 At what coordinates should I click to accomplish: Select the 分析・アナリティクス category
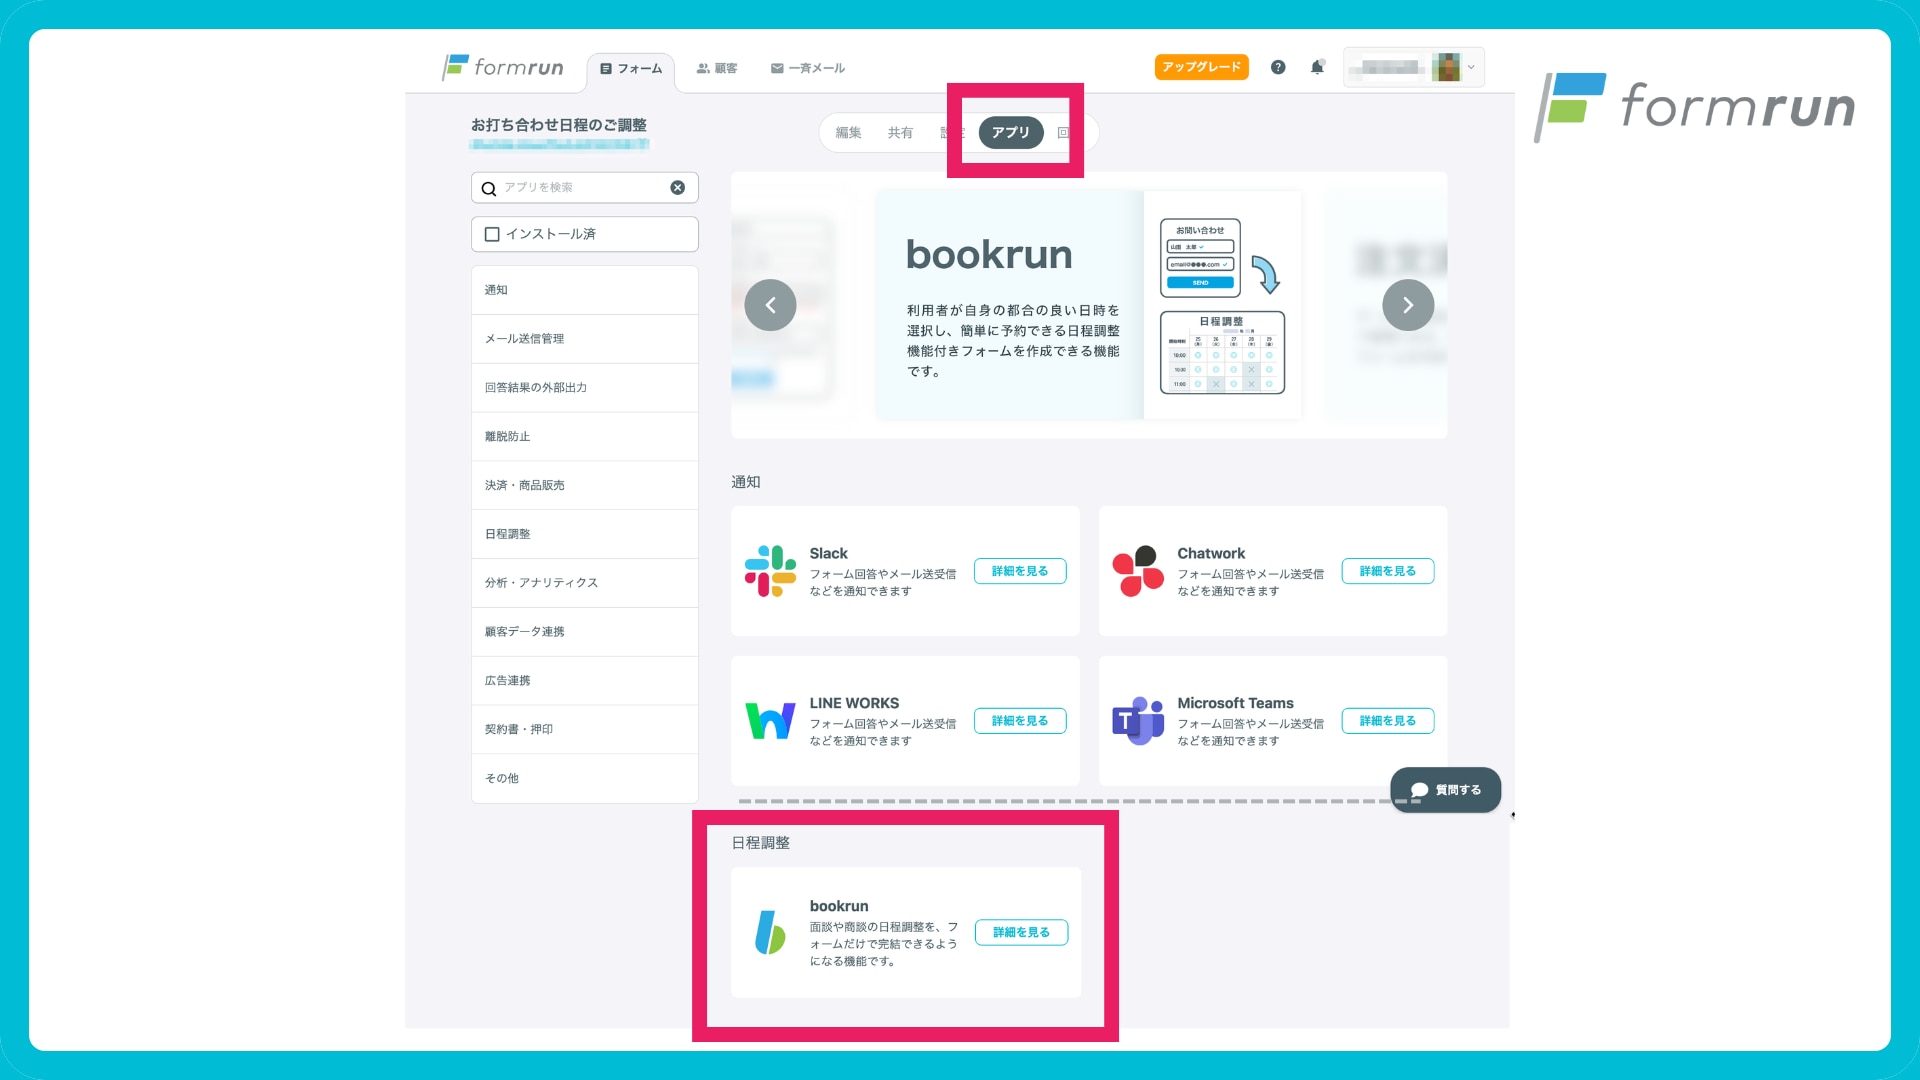pyautogui.click(x=584, y=583)
